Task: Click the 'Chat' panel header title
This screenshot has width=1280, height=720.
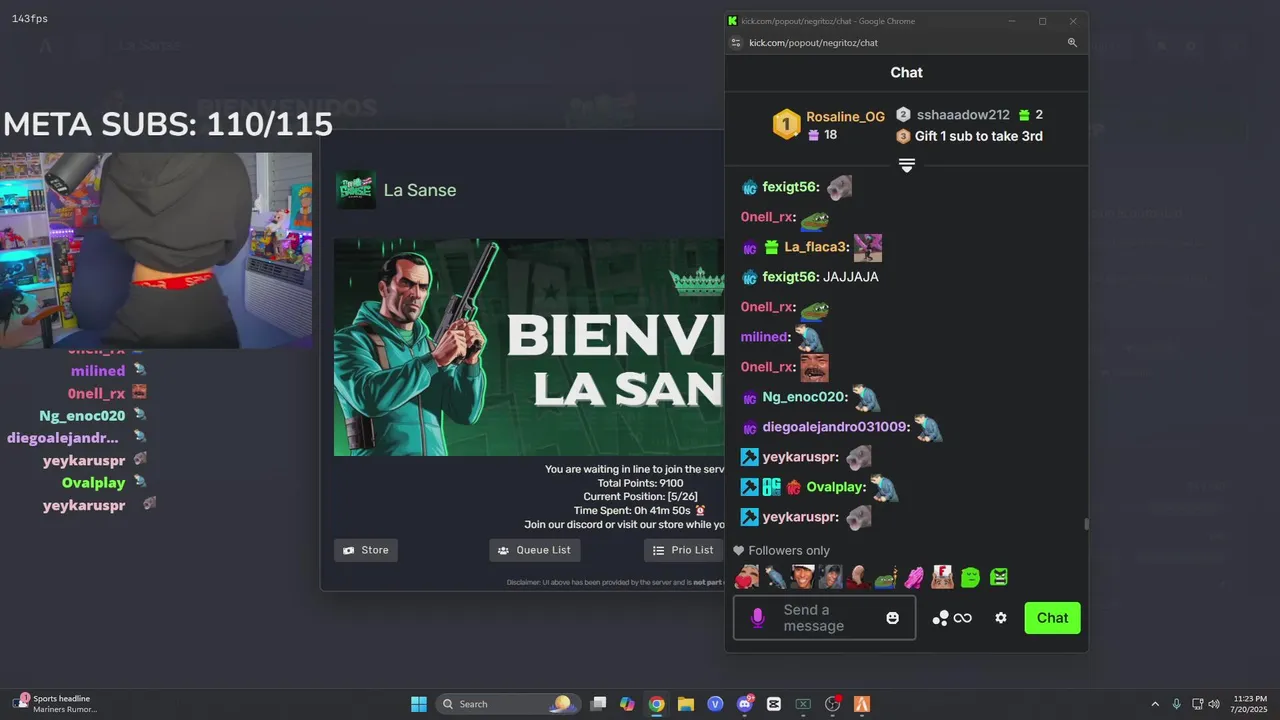Action: (x=906, y=72)
